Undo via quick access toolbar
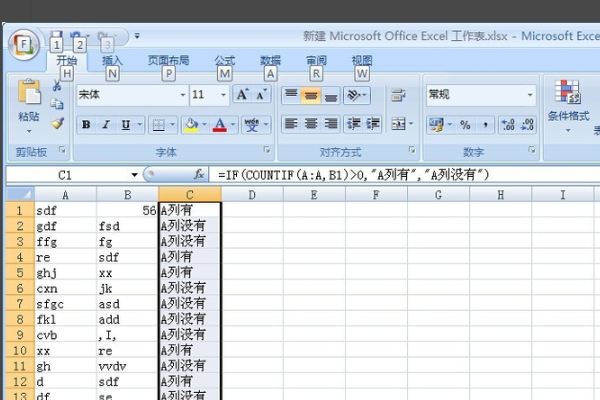The height and width of the screenshot is (400, 600). tap(75, 36)
